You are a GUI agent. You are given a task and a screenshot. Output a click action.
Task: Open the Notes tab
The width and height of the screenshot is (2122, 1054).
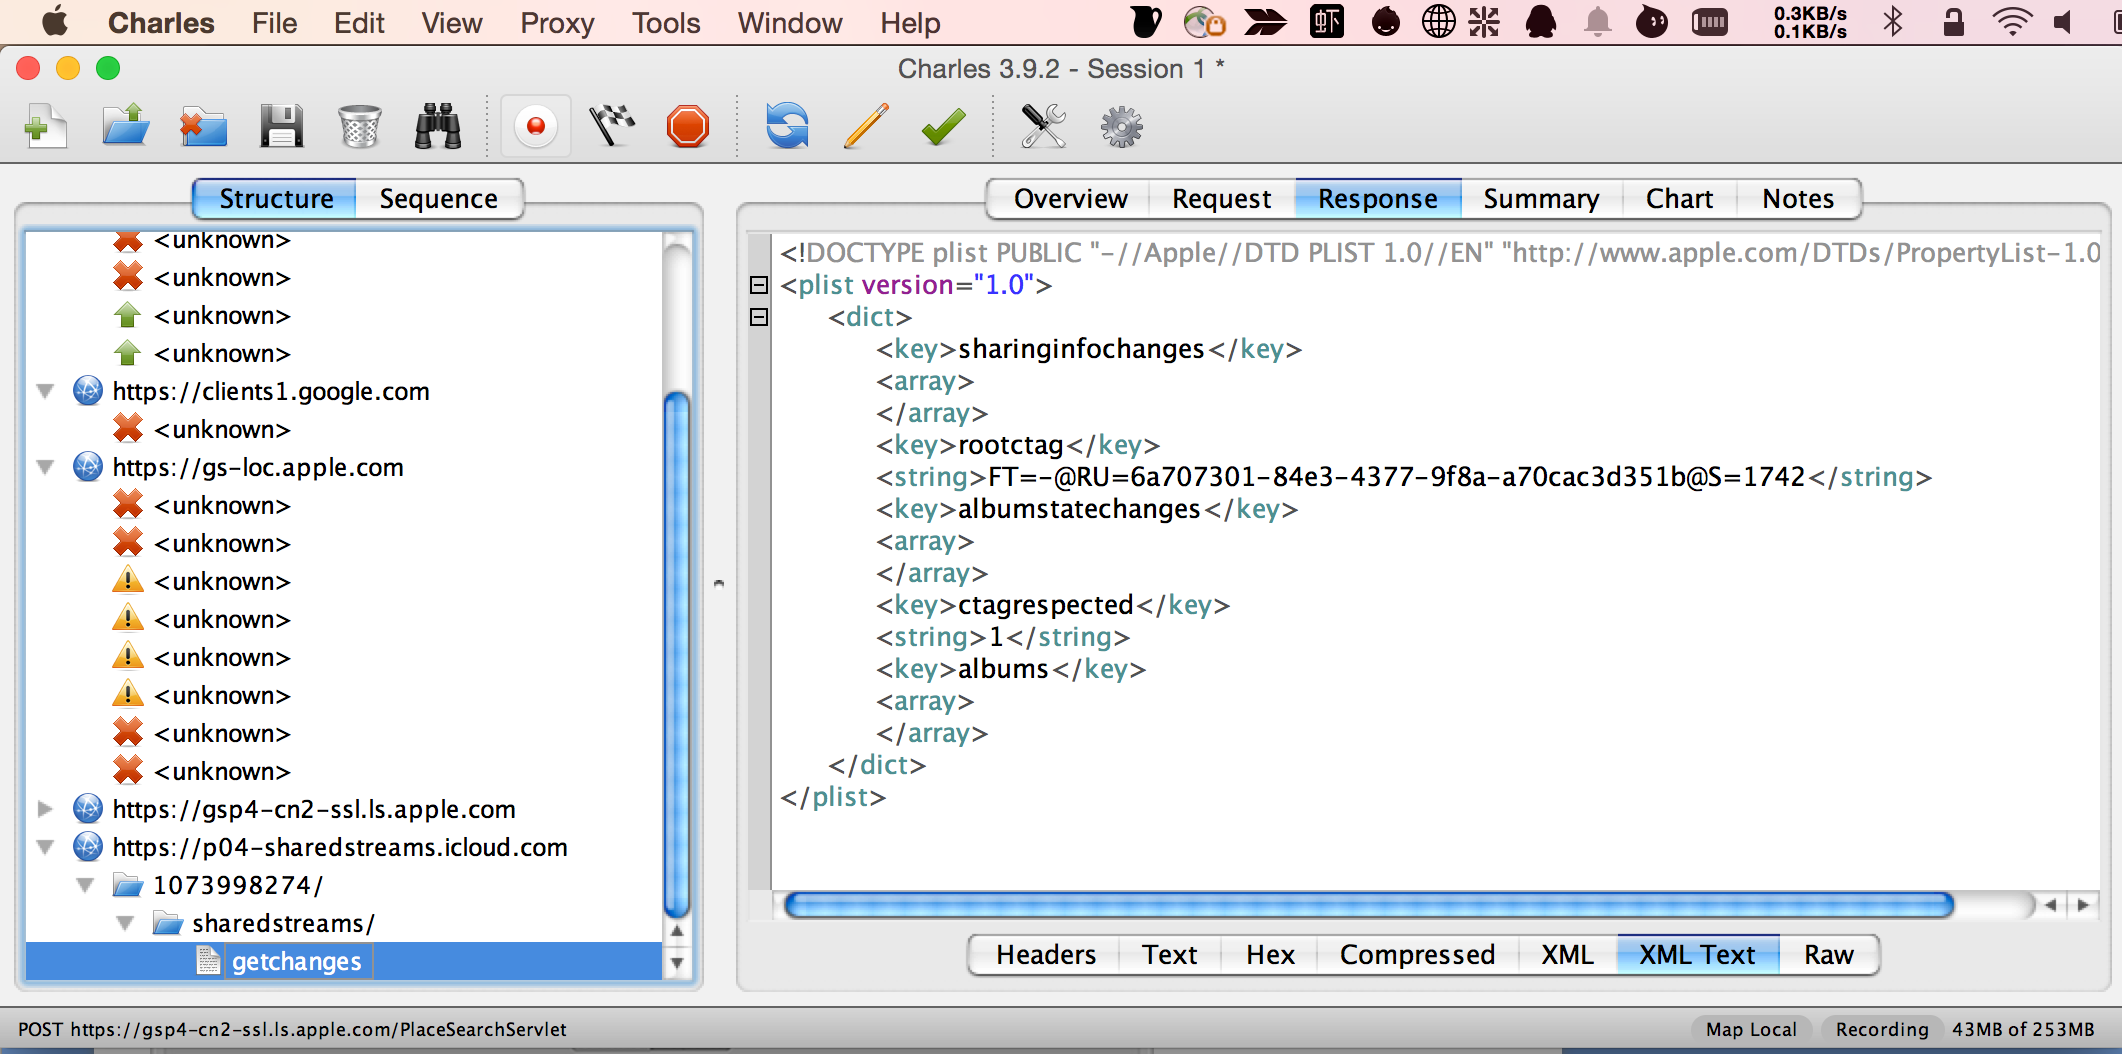point(1798,199)
